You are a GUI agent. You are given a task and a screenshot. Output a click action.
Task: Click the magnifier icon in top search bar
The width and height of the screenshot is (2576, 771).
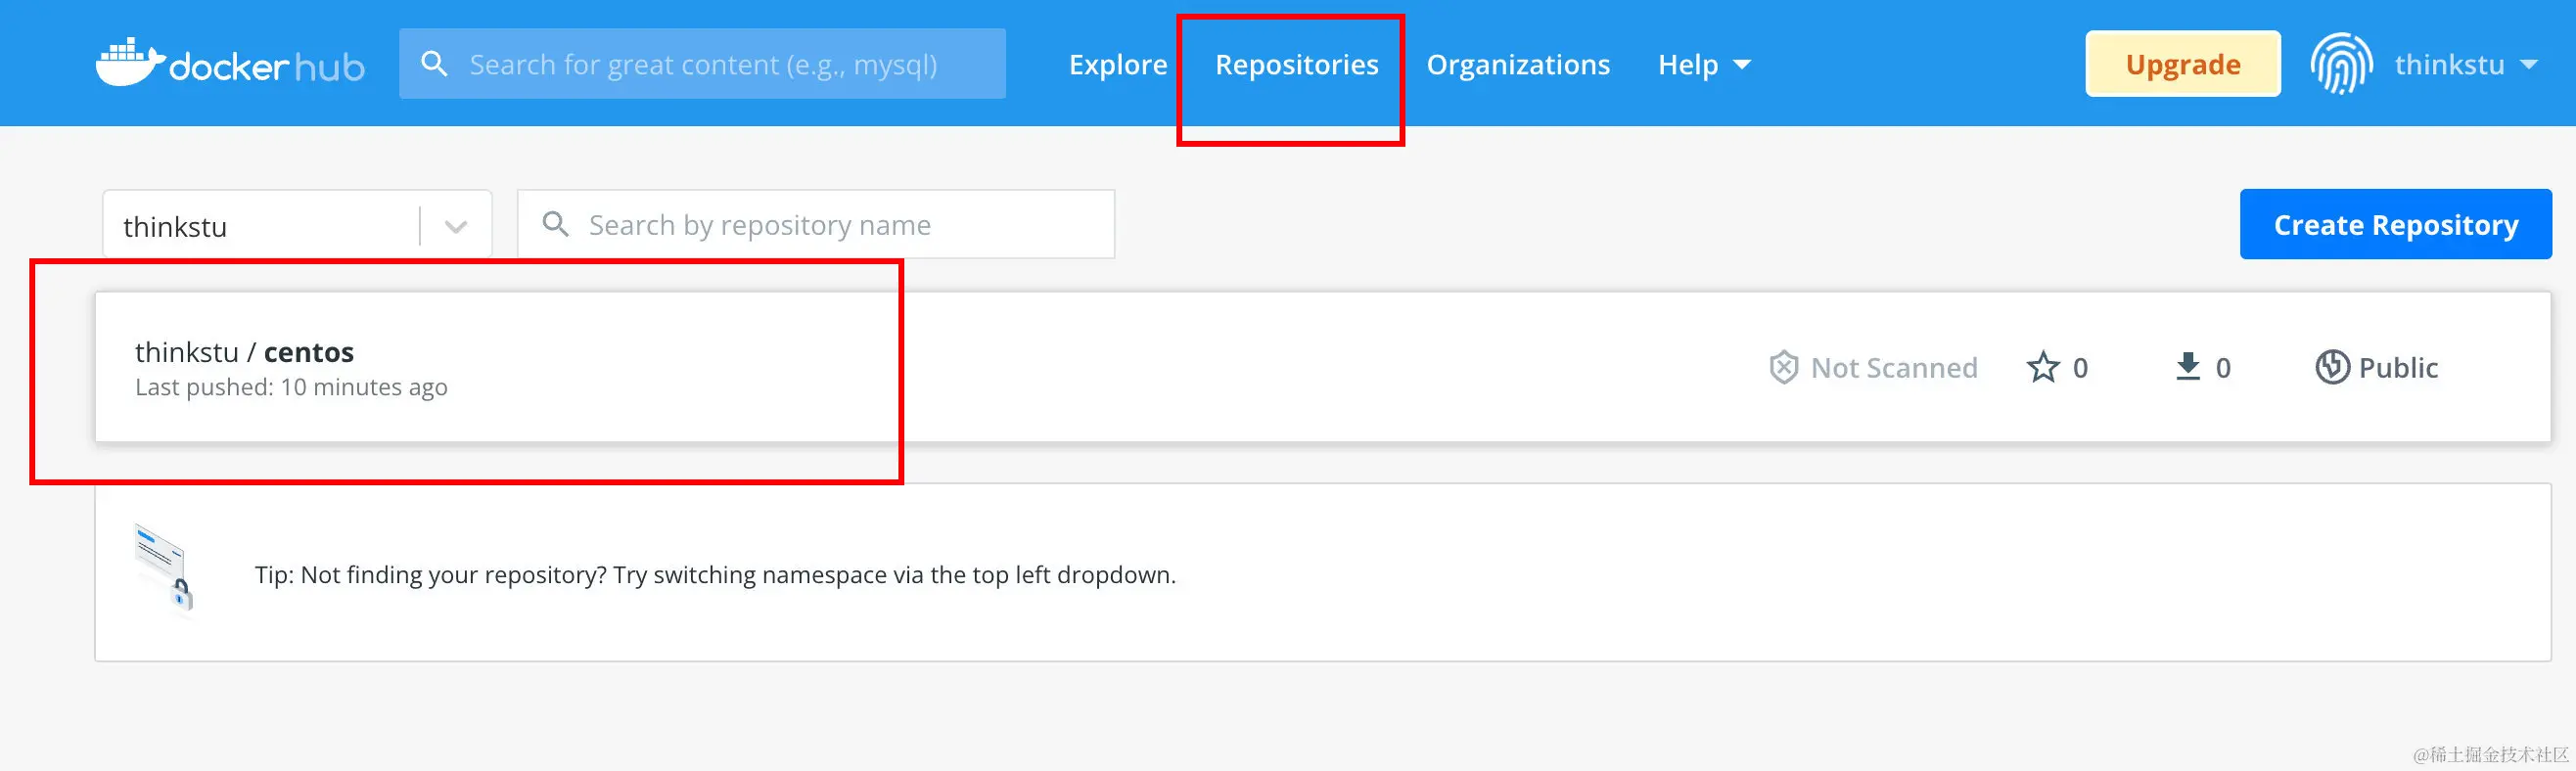click(x=434, y=64)
